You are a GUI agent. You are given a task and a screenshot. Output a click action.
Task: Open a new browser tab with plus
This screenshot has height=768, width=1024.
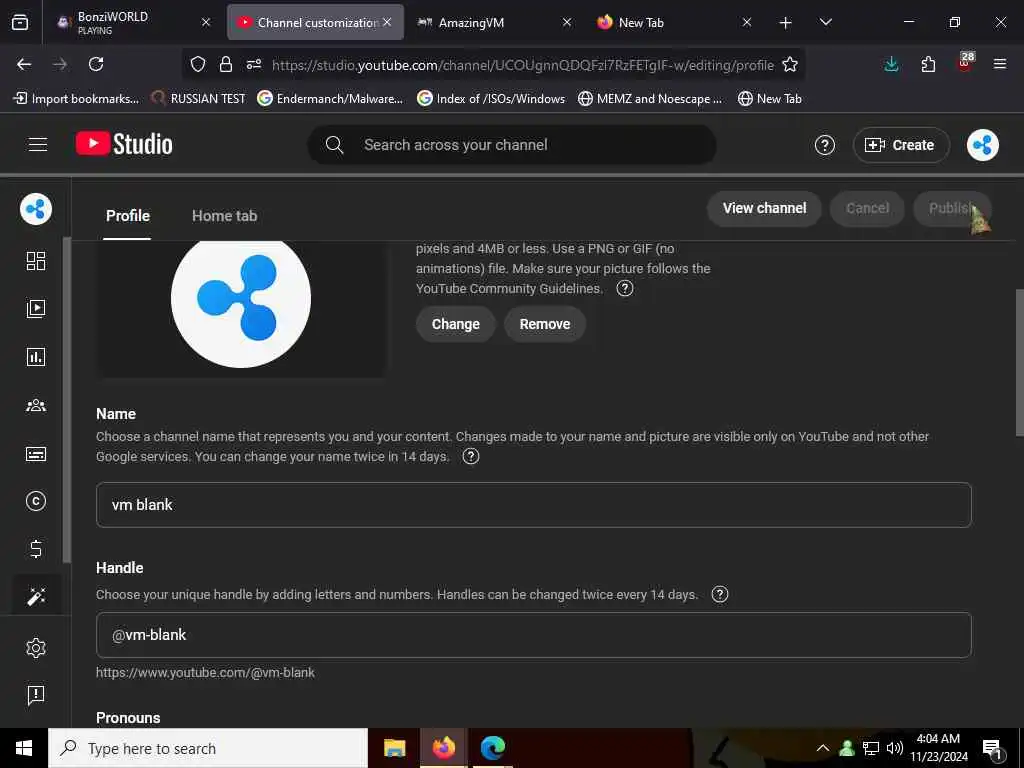[785, 22]
